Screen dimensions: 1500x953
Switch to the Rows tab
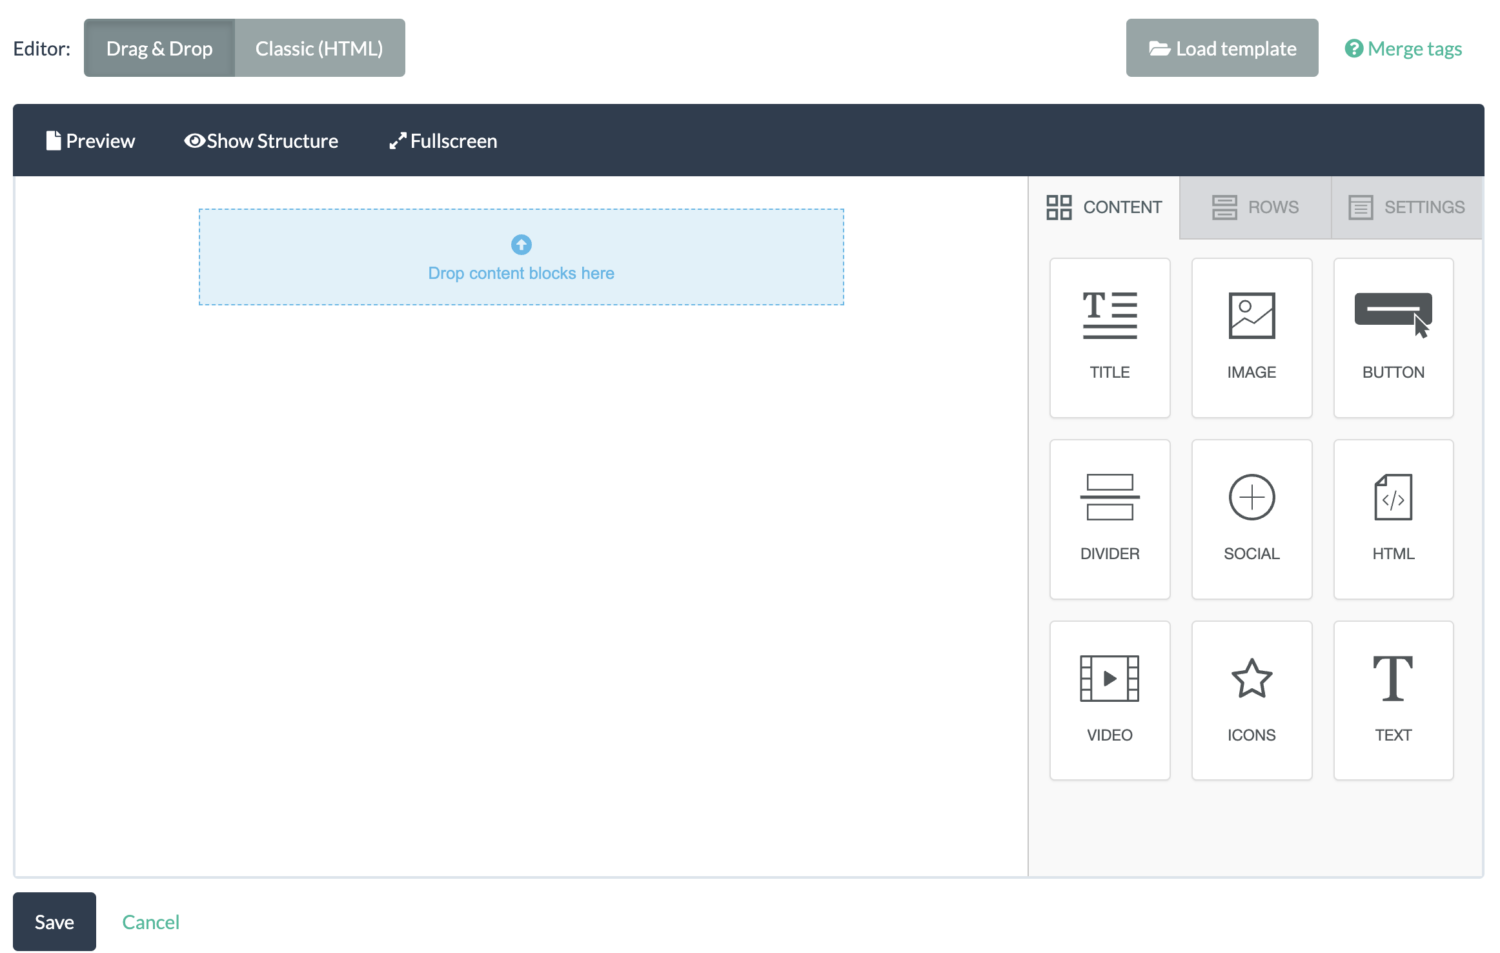pyautogui.click(x=1255, y=207)
